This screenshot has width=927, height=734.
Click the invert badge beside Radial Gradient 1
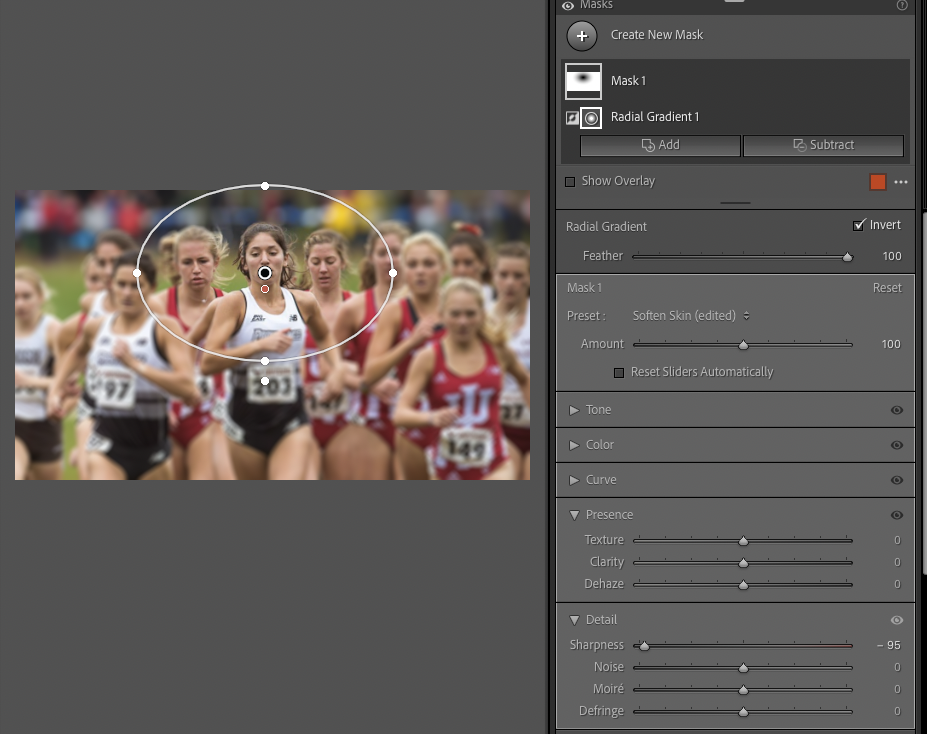tap(570, 117)
